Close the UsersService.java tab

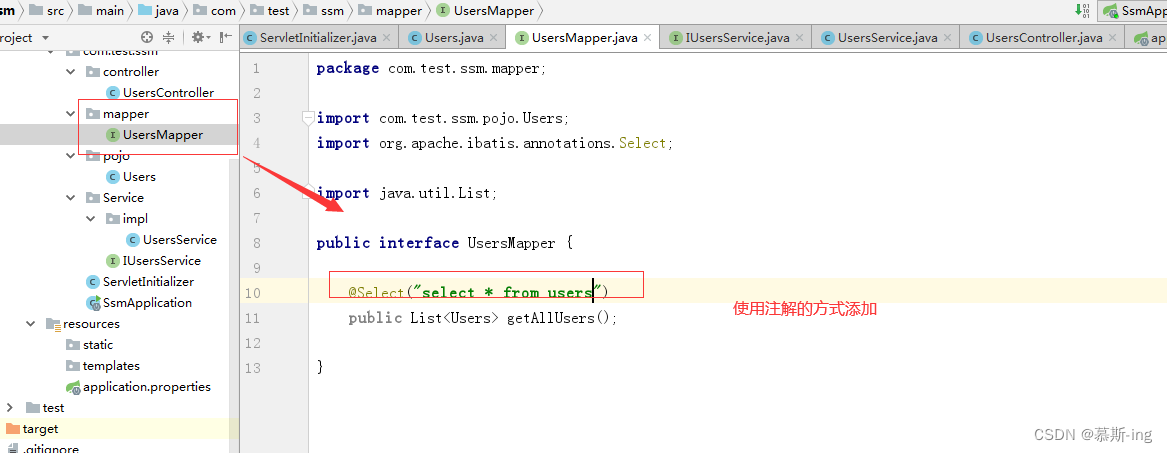pos(947,37)
